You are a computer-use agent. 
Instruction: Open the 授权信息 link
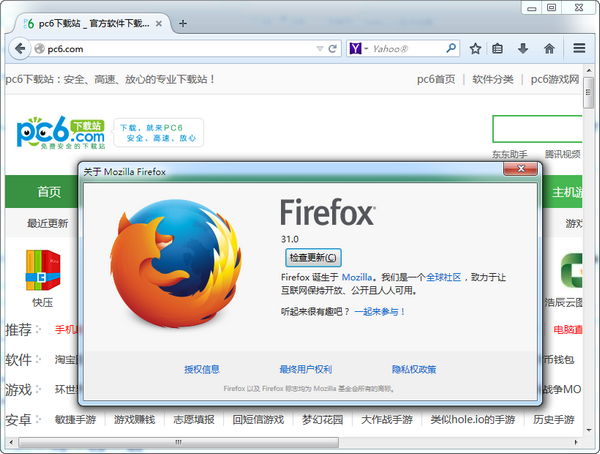202,369
